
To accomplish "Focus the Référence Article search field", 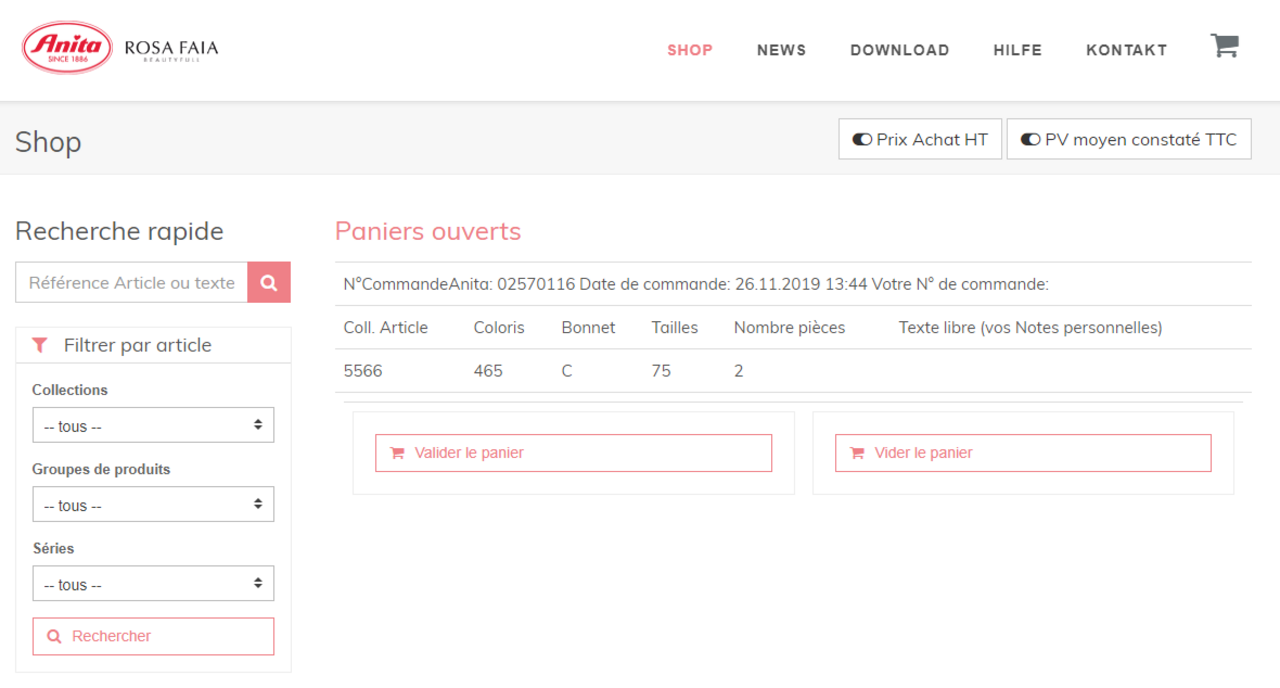I will coord(131,283).
